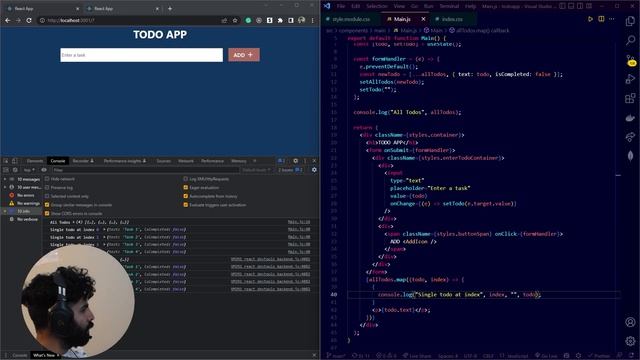
Task: Click the browser Forward arrow
Action: tap(18, 20)
